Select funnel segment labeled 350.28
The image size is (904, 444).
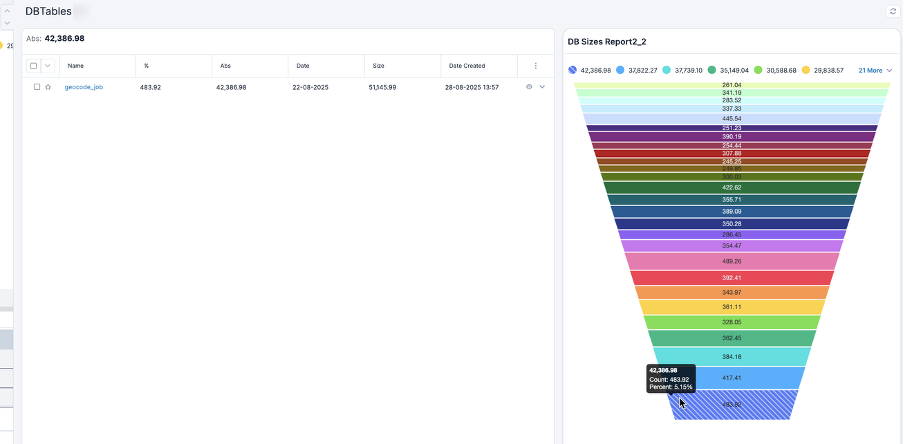[x=732, y=224]
